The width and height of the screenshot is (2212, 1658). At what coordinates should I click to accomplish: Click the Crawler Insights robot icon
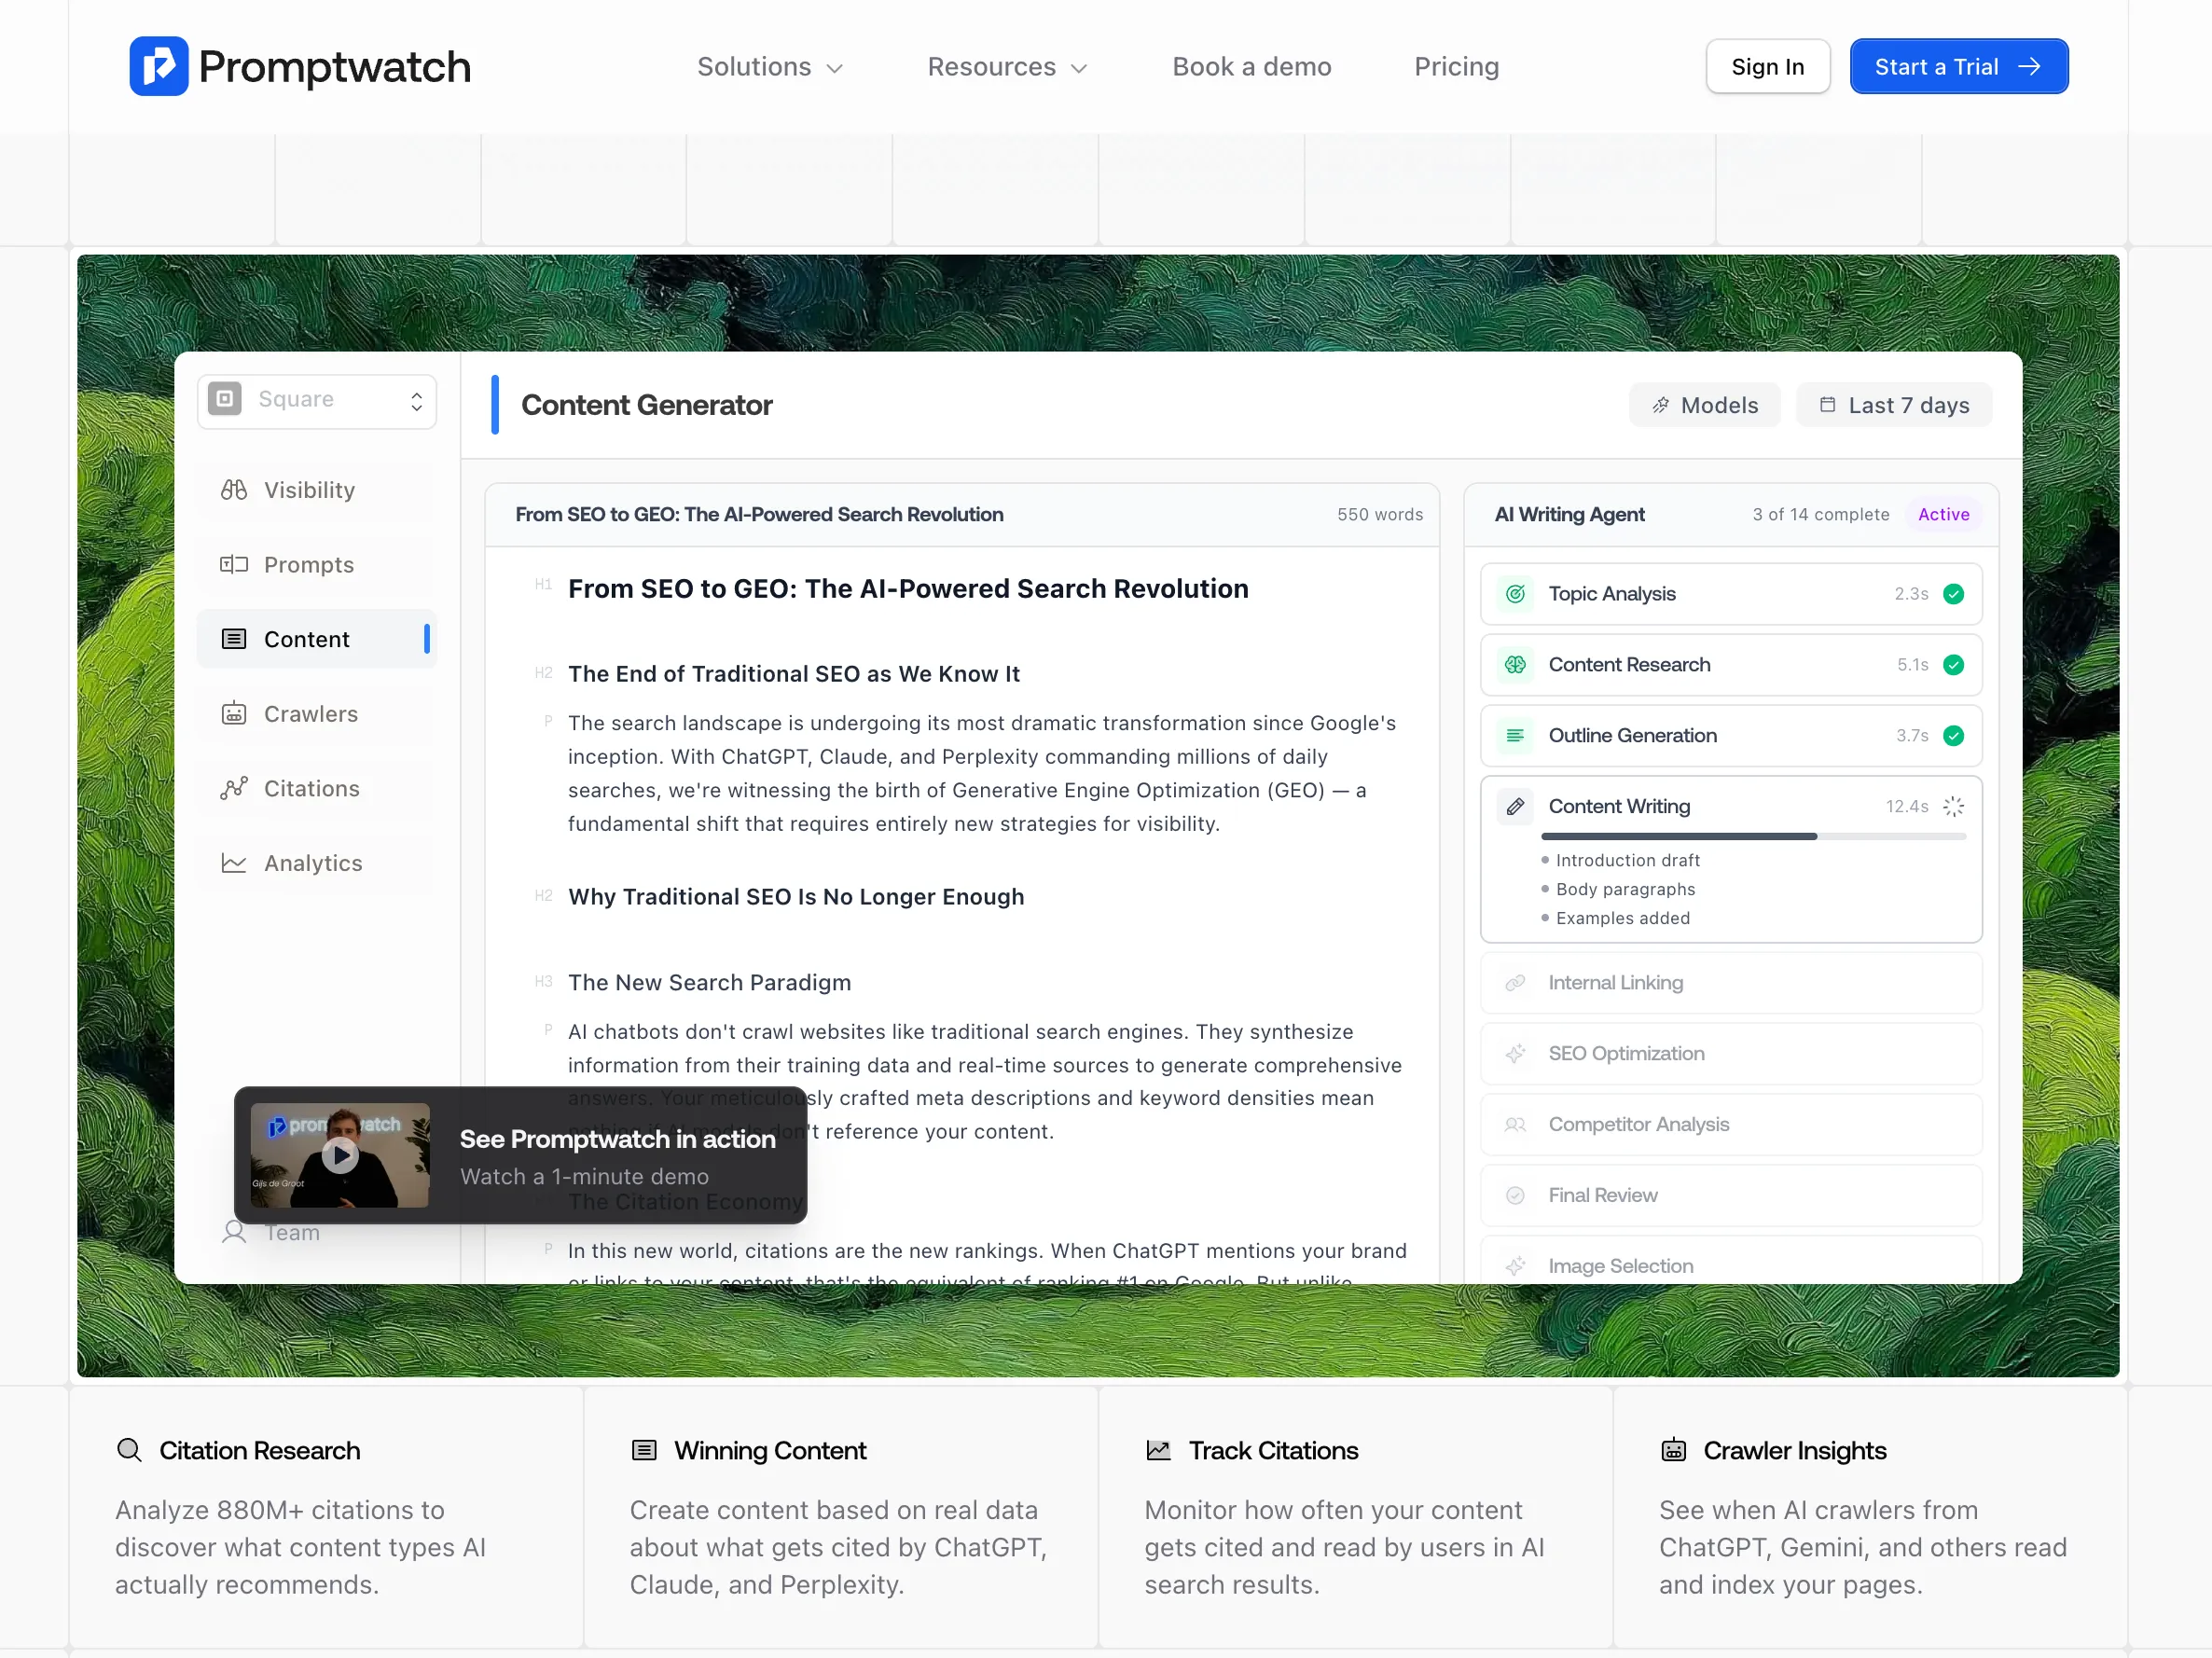pos(1673,1450)
